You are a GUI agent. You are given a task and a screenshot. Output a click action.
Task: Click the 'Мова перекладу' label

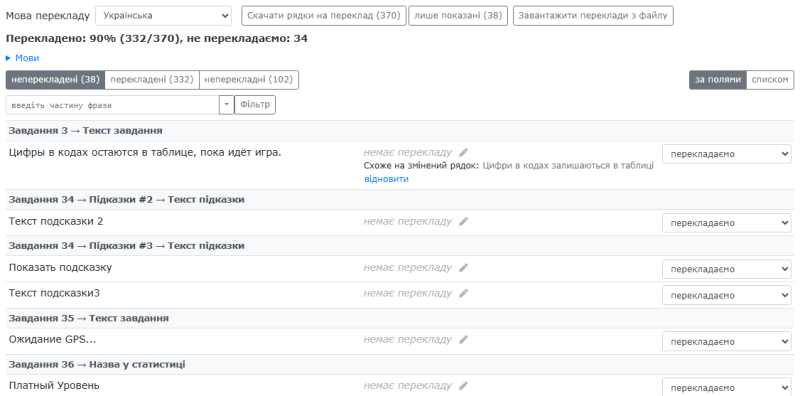coord(47,15)
